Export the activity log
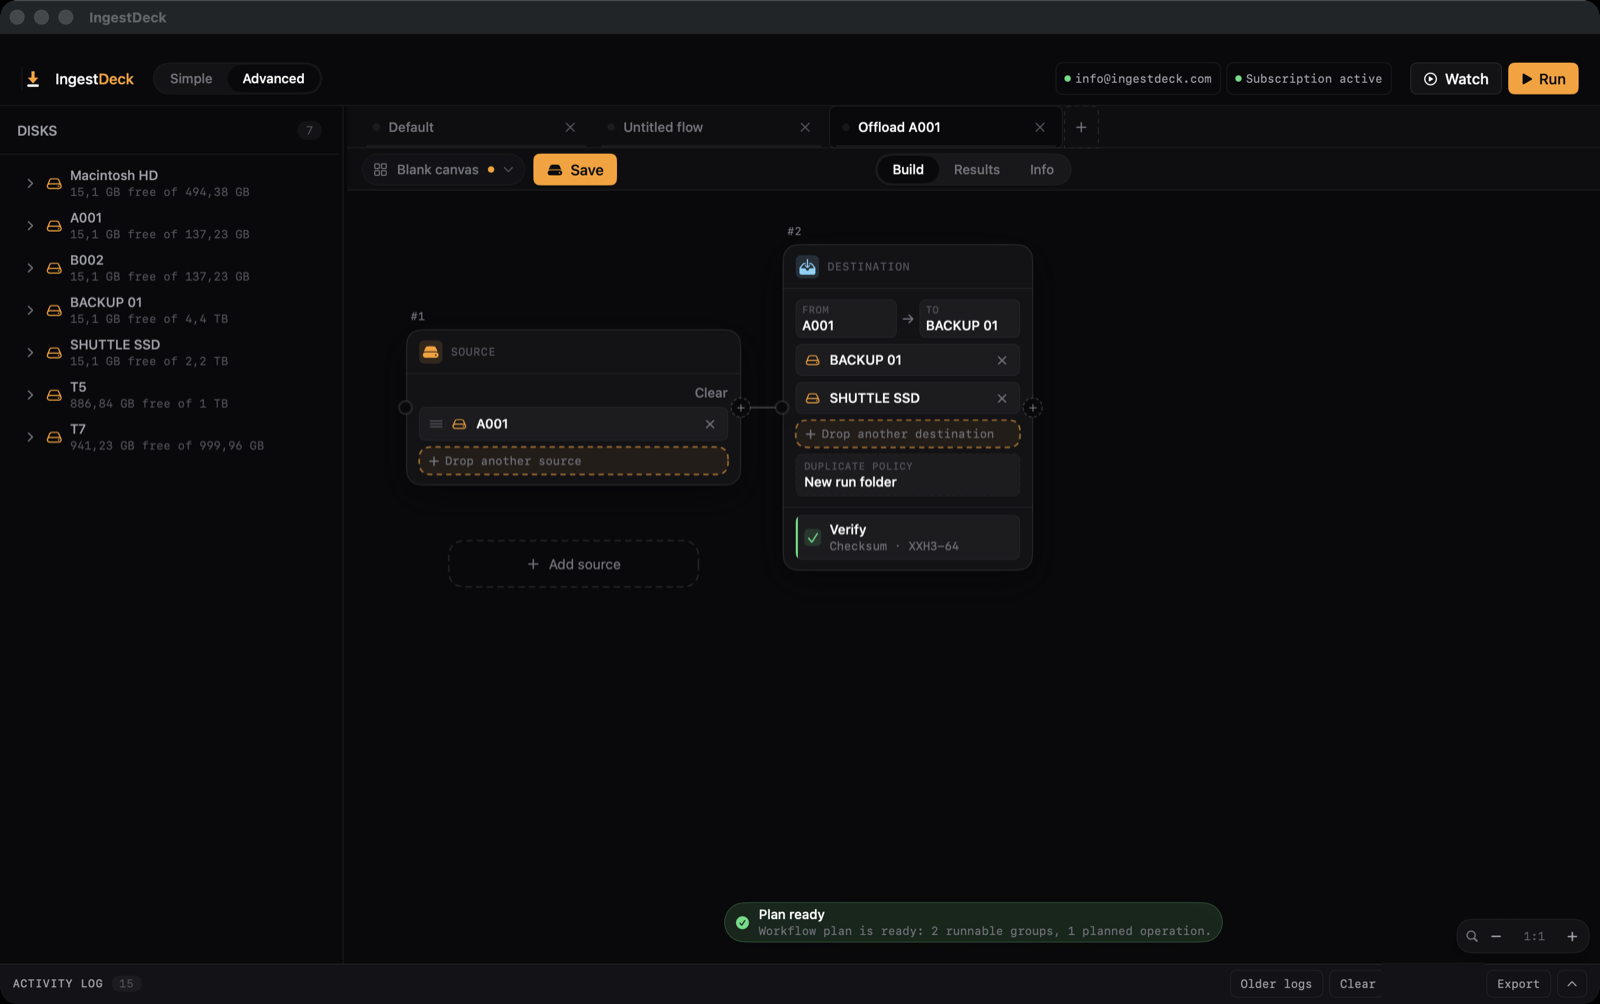Image resolution: width=1600 pixels, height=1004 pixels. click(1518, 984)
